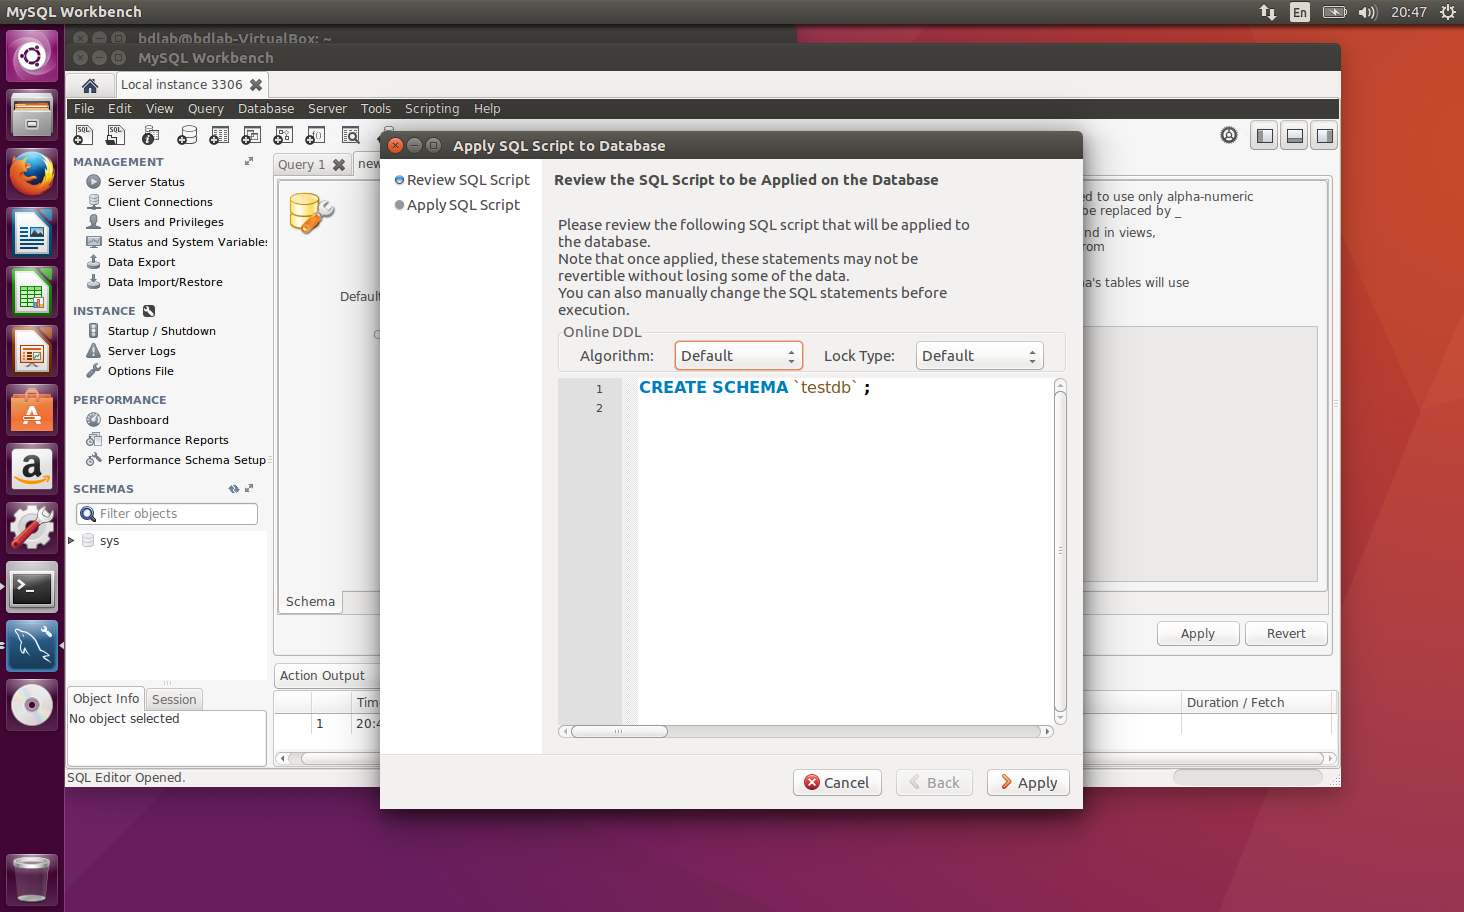Click the refresh schemas icon
This screenshot has height=912, width=1464.
coord(234,489)
